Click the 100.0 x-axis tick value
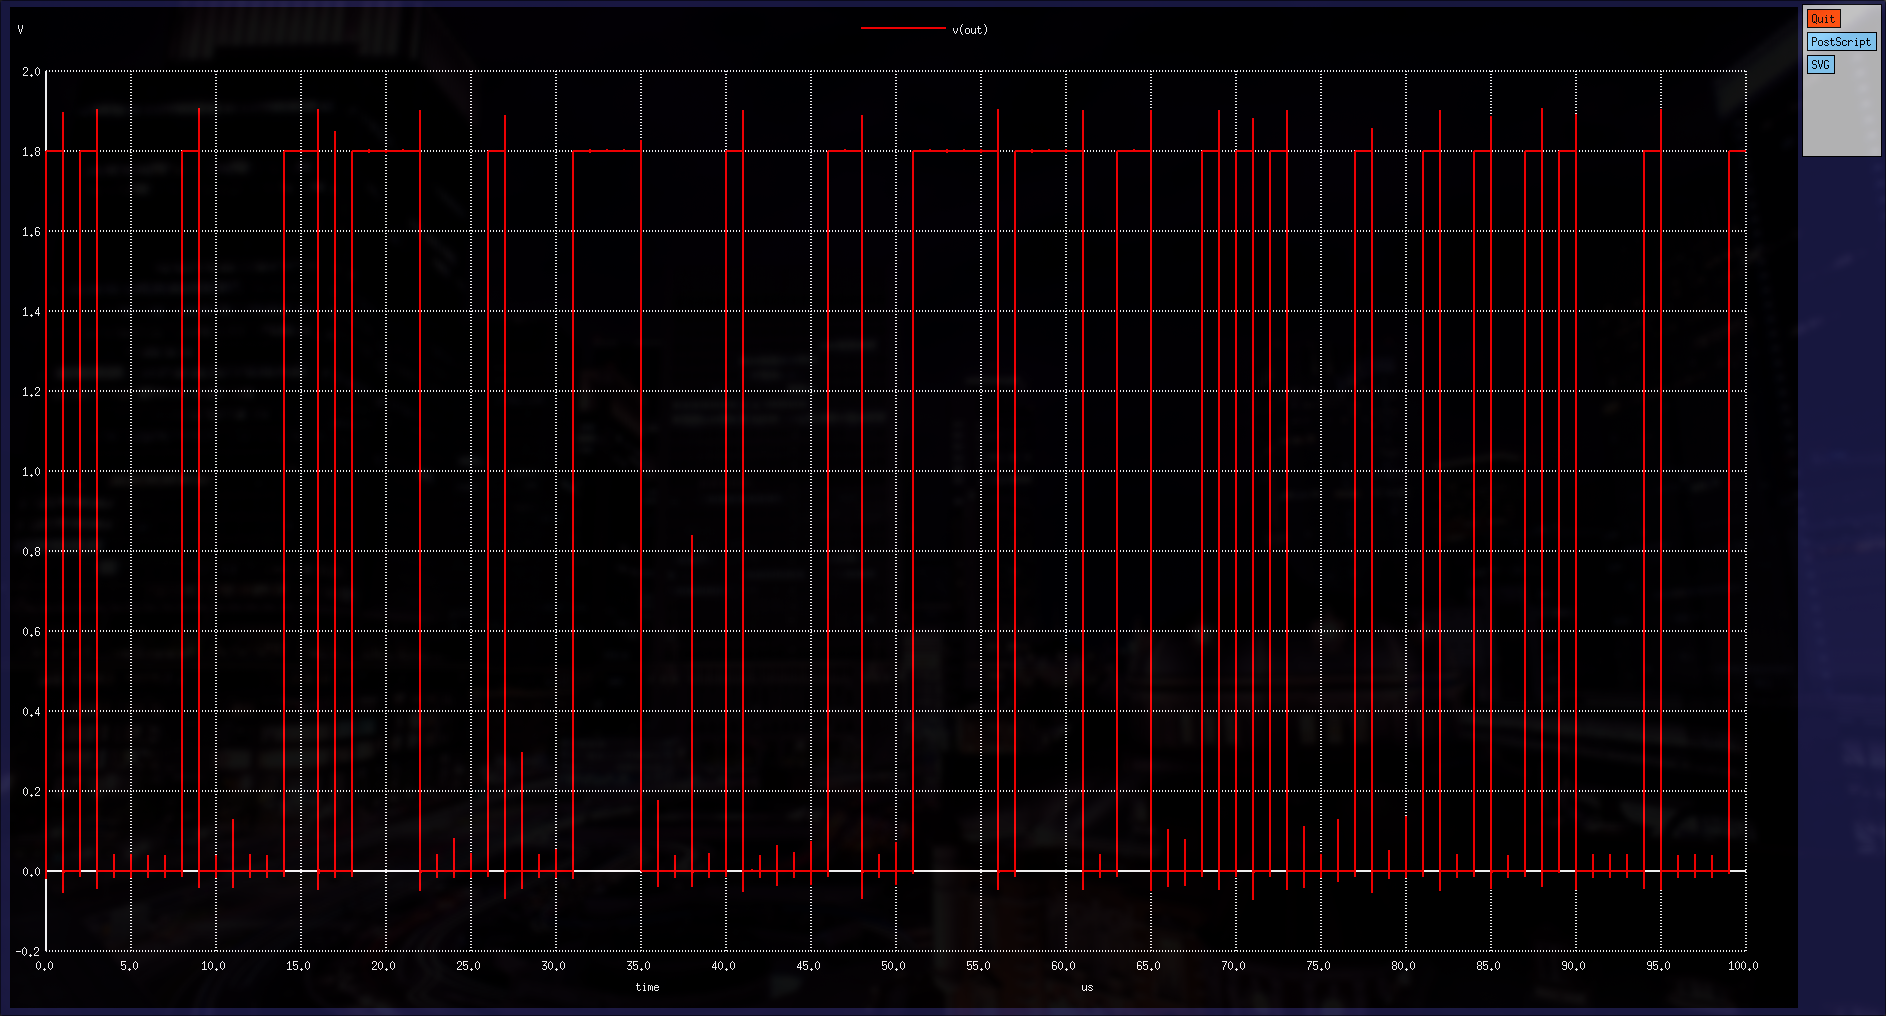The image size is (1886, 1016). click(x=1742, y=966)
